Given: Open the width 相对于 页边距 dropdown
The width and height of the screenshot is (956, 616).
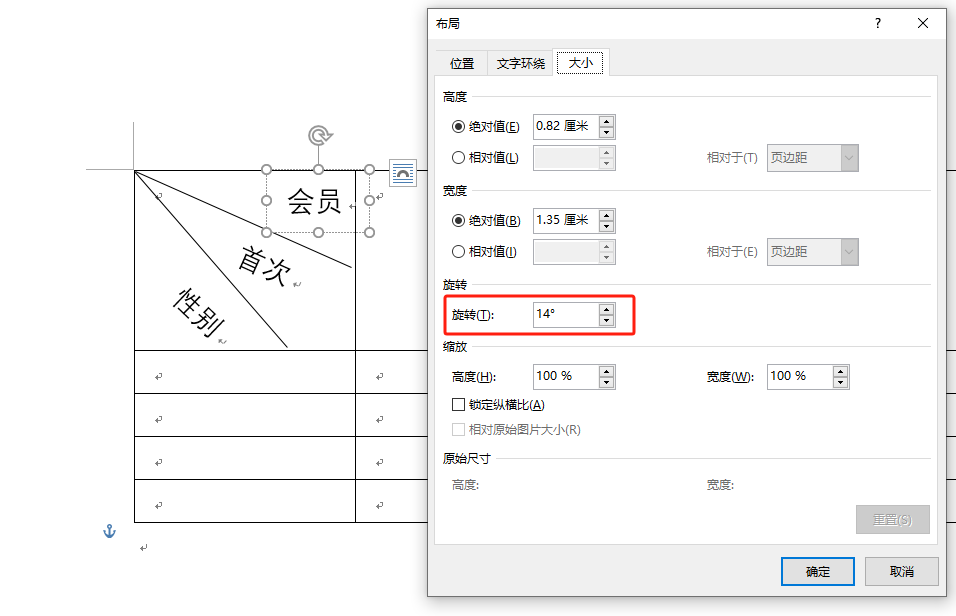Looking at the screenshot, I should (849, 252).
